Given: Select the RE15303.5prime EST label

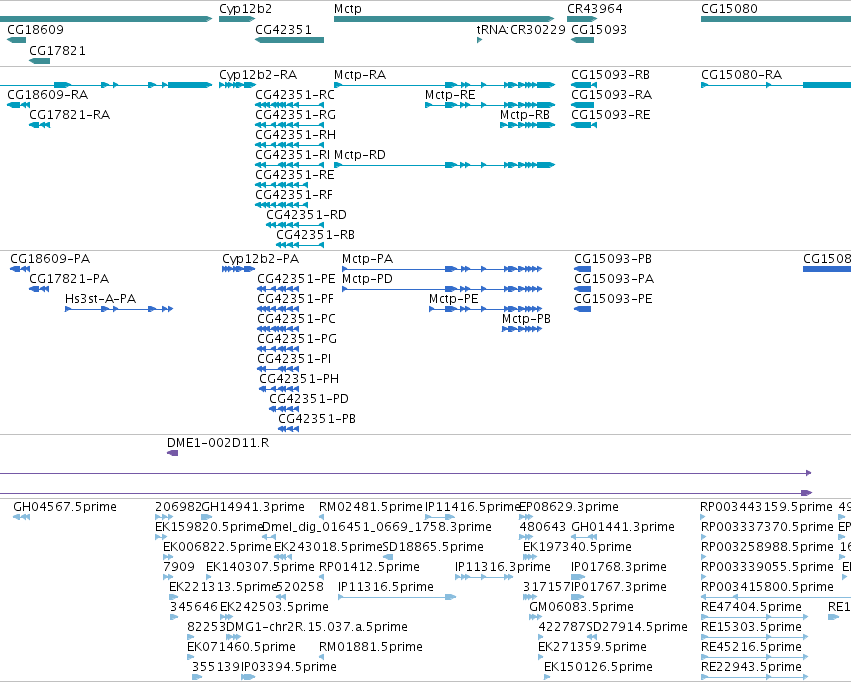Looking at the screenshot, I should pos(752,627).
